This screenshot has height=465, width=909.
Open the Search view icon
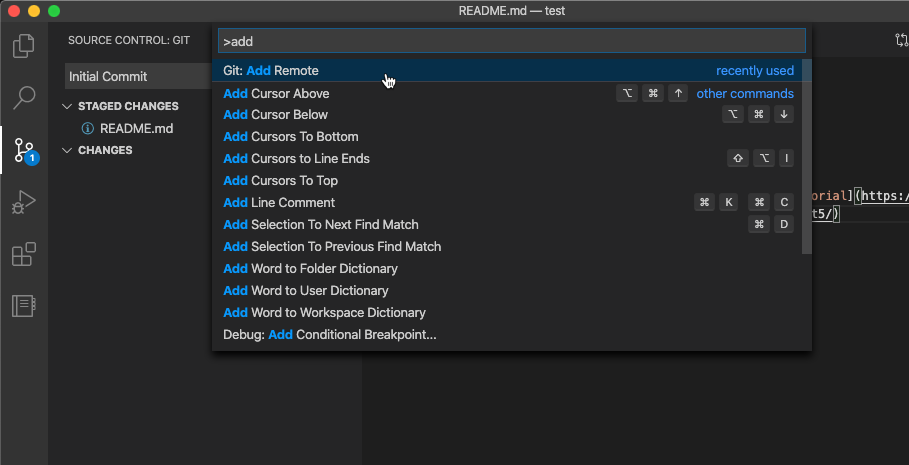[24, 97]
